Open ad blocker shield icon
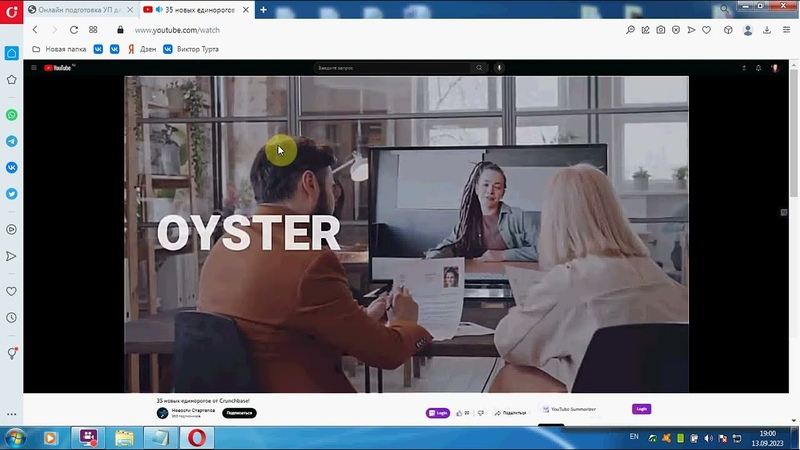This screenshot has height=450, width=800. [676, 30]
